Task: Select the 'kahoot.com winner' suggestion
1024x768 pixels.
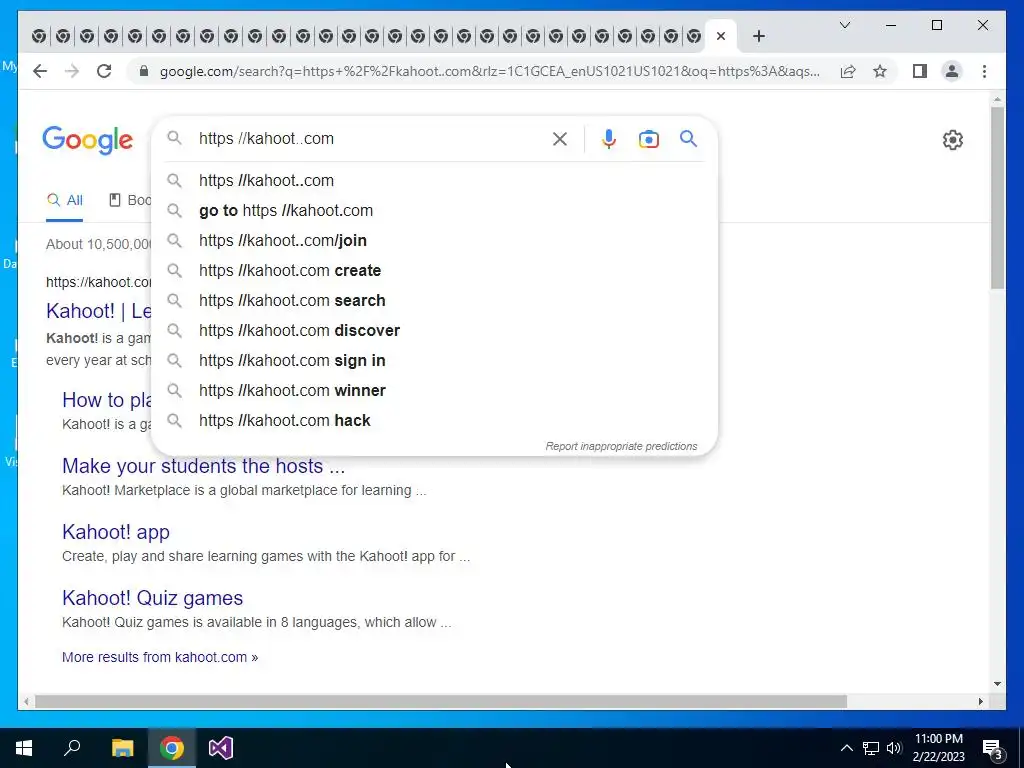Action: pos(434,391)
